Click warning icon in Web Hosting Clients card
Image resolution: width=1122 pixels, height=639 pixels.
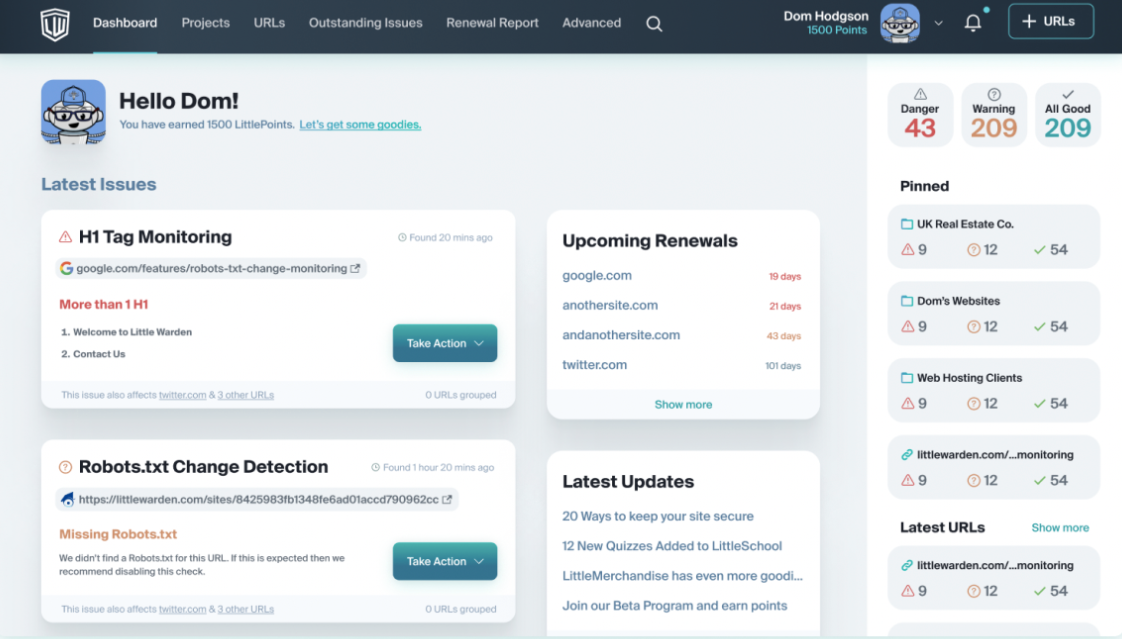click(973, 404)
